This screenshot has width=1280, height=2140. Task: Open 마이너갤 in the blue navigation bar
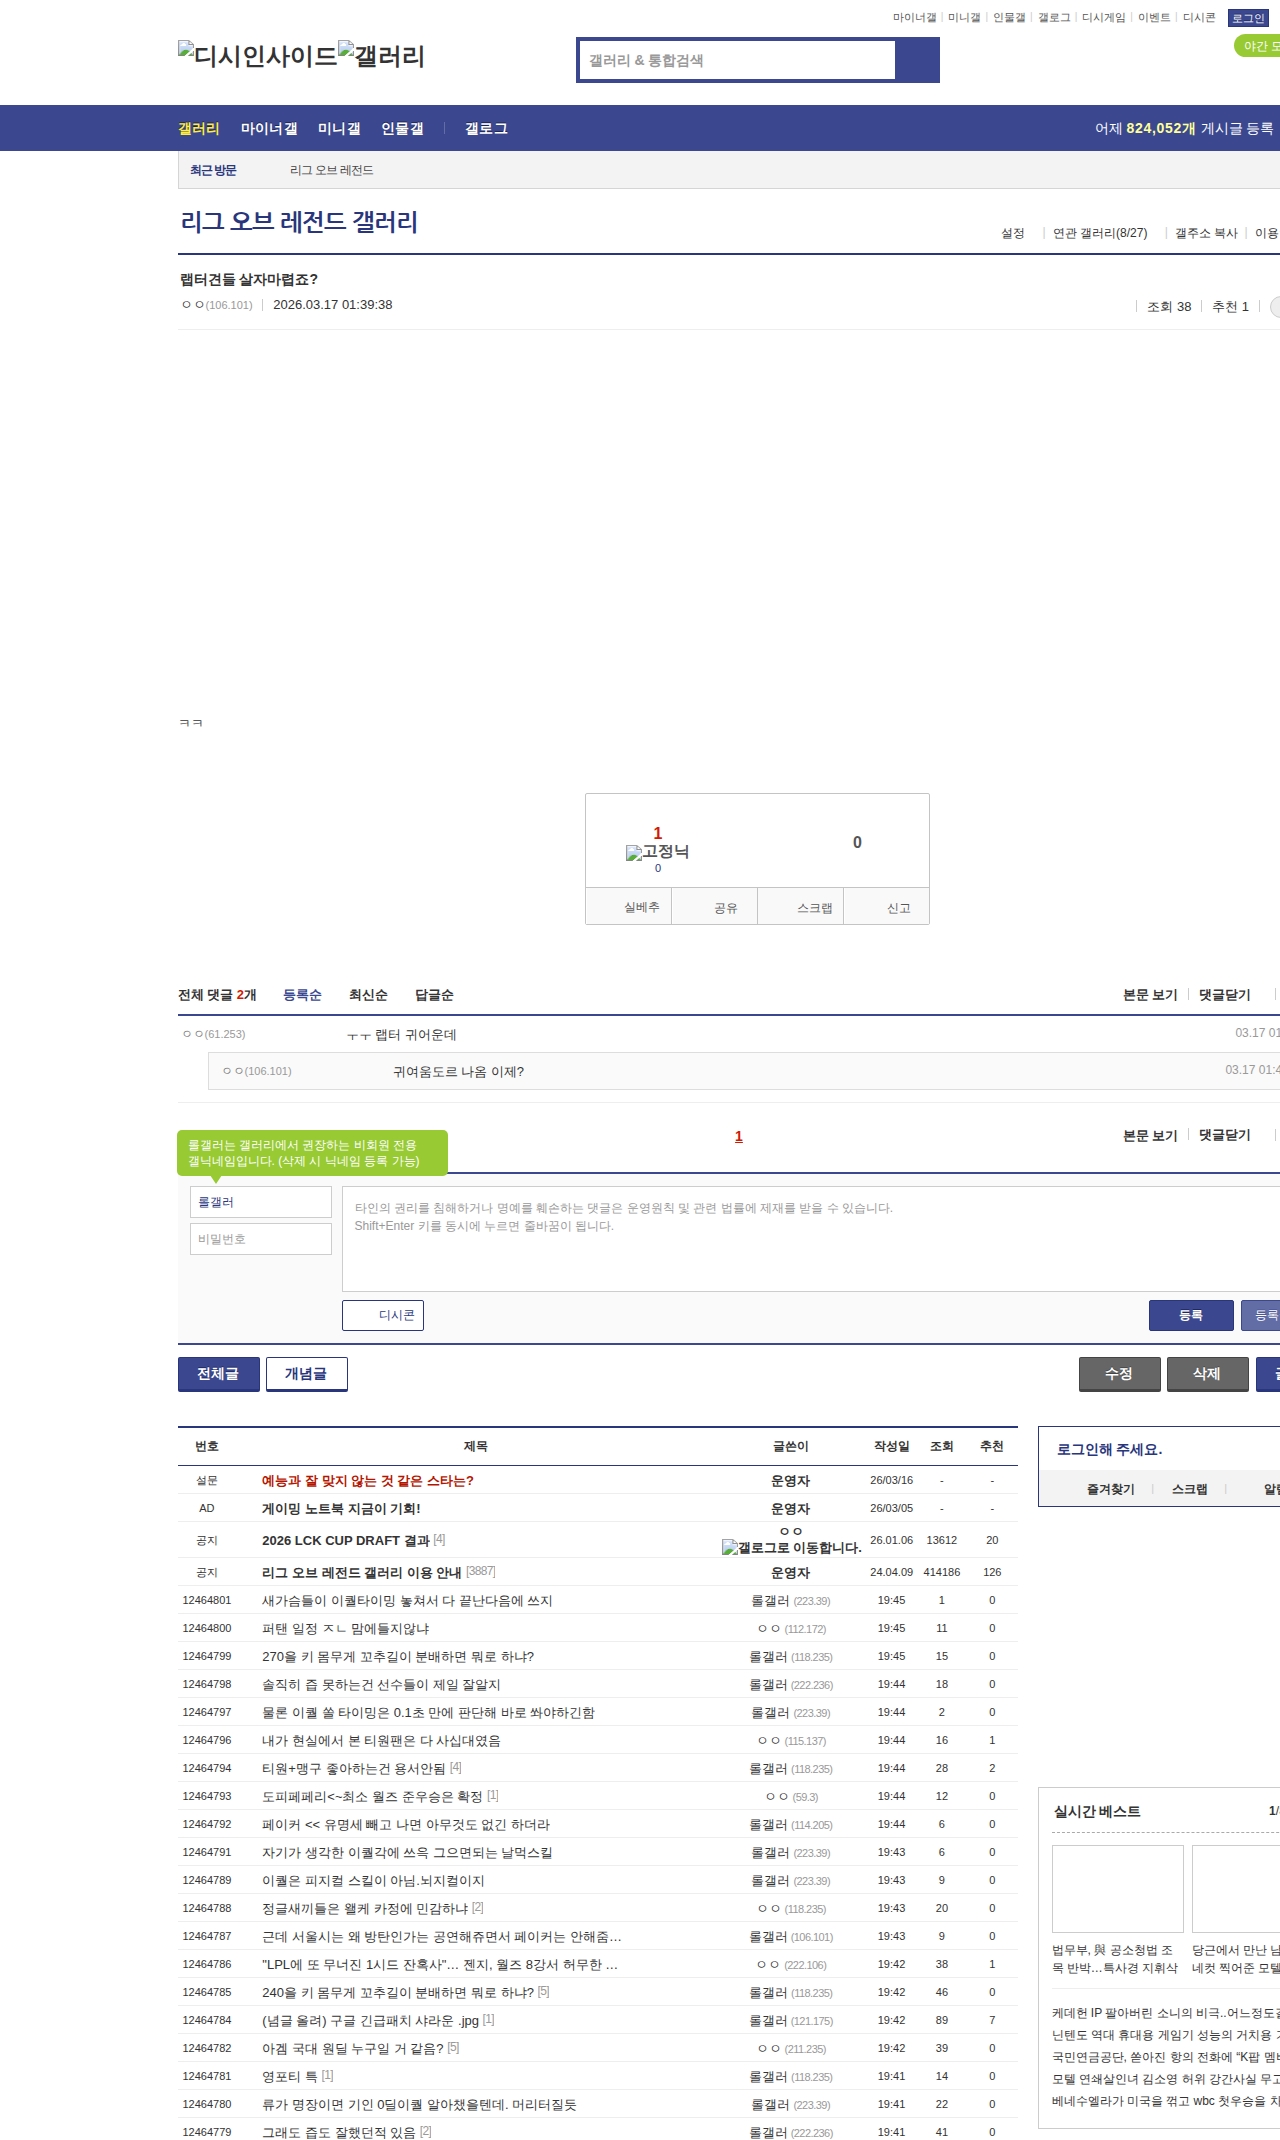pos(269,129)
